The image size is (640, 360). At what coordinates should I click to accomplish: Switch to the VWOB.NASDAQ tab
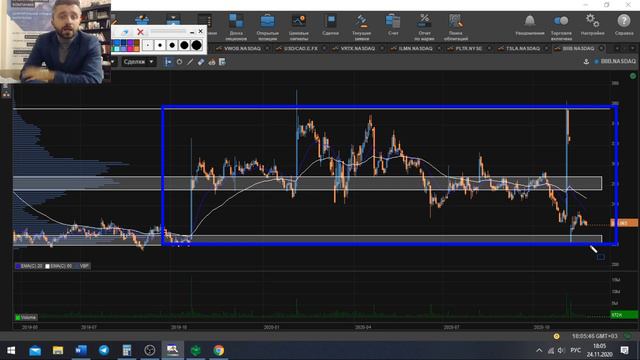click(242, 49)
